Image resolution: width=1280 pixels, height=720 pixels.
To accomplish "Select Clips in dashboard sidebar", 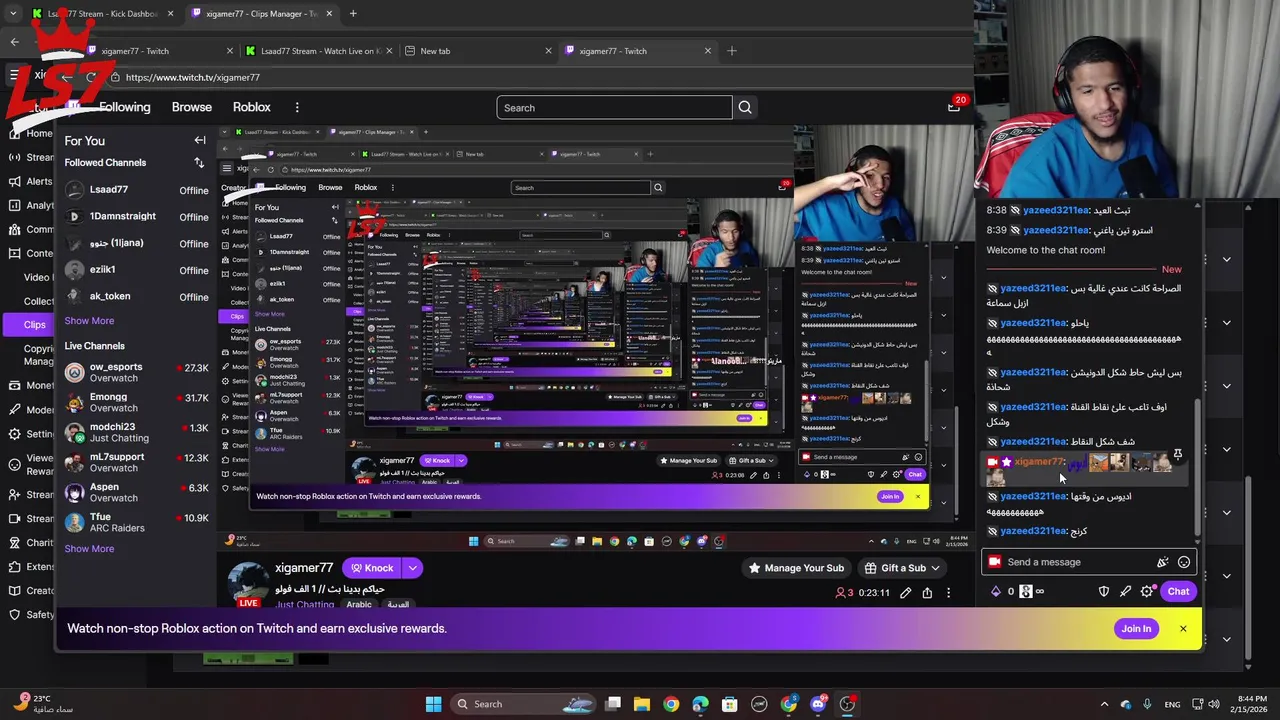I will (27, 324).
